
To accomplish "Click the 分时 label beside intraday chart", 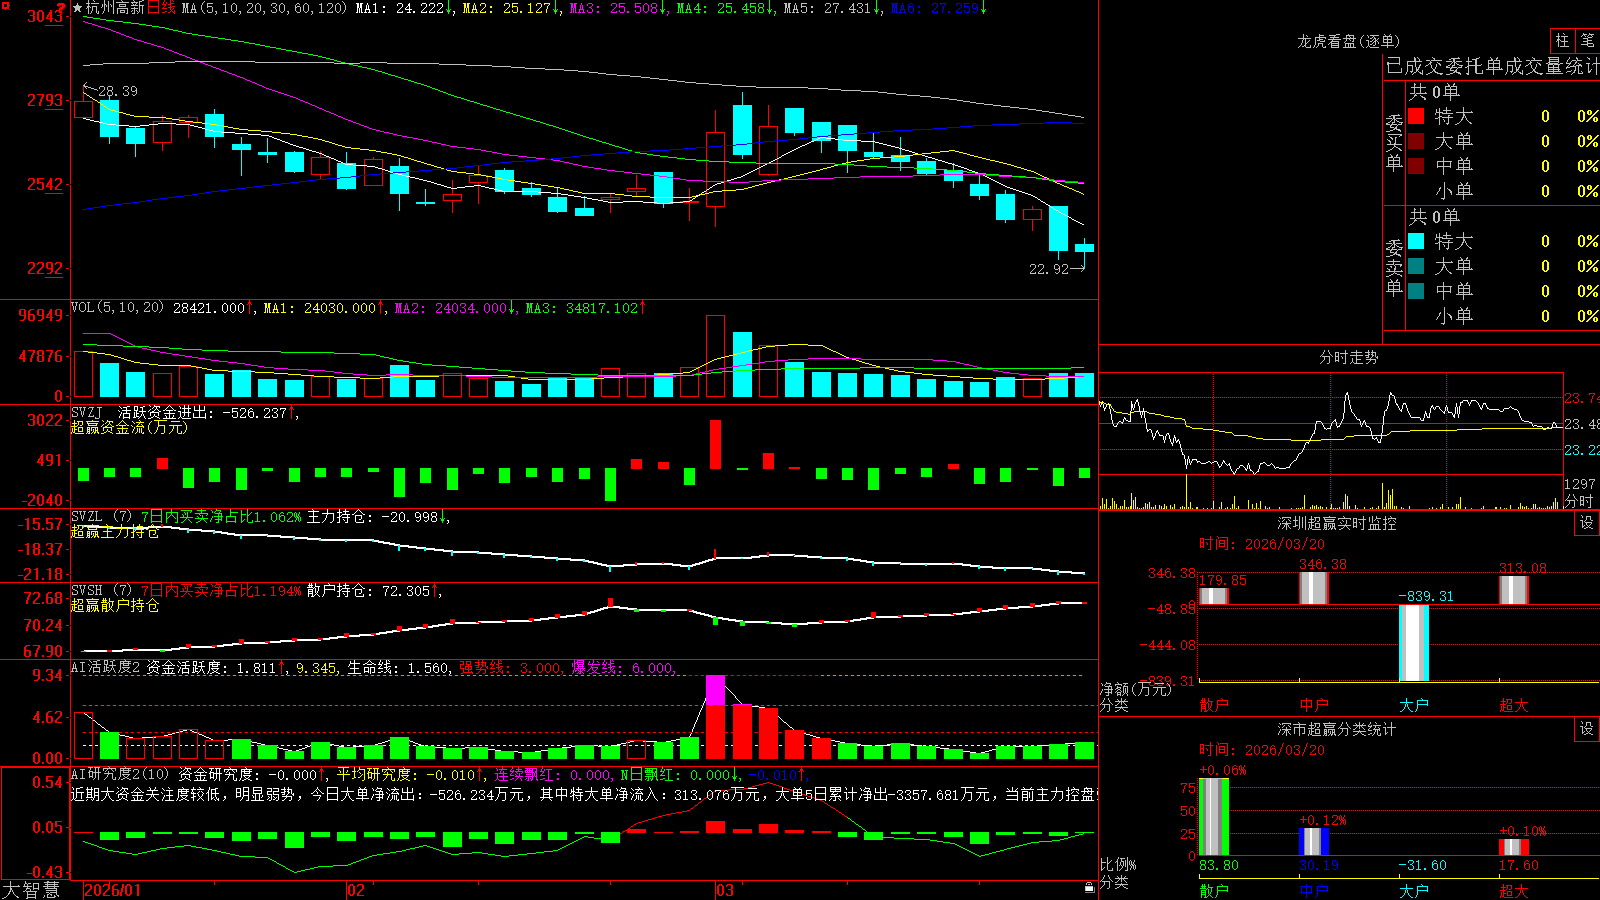I will (1579, 501).
